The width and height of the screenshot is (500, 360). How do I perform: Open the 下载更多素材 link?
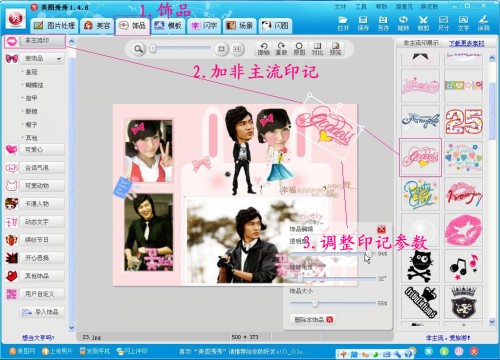click(466, 43)
